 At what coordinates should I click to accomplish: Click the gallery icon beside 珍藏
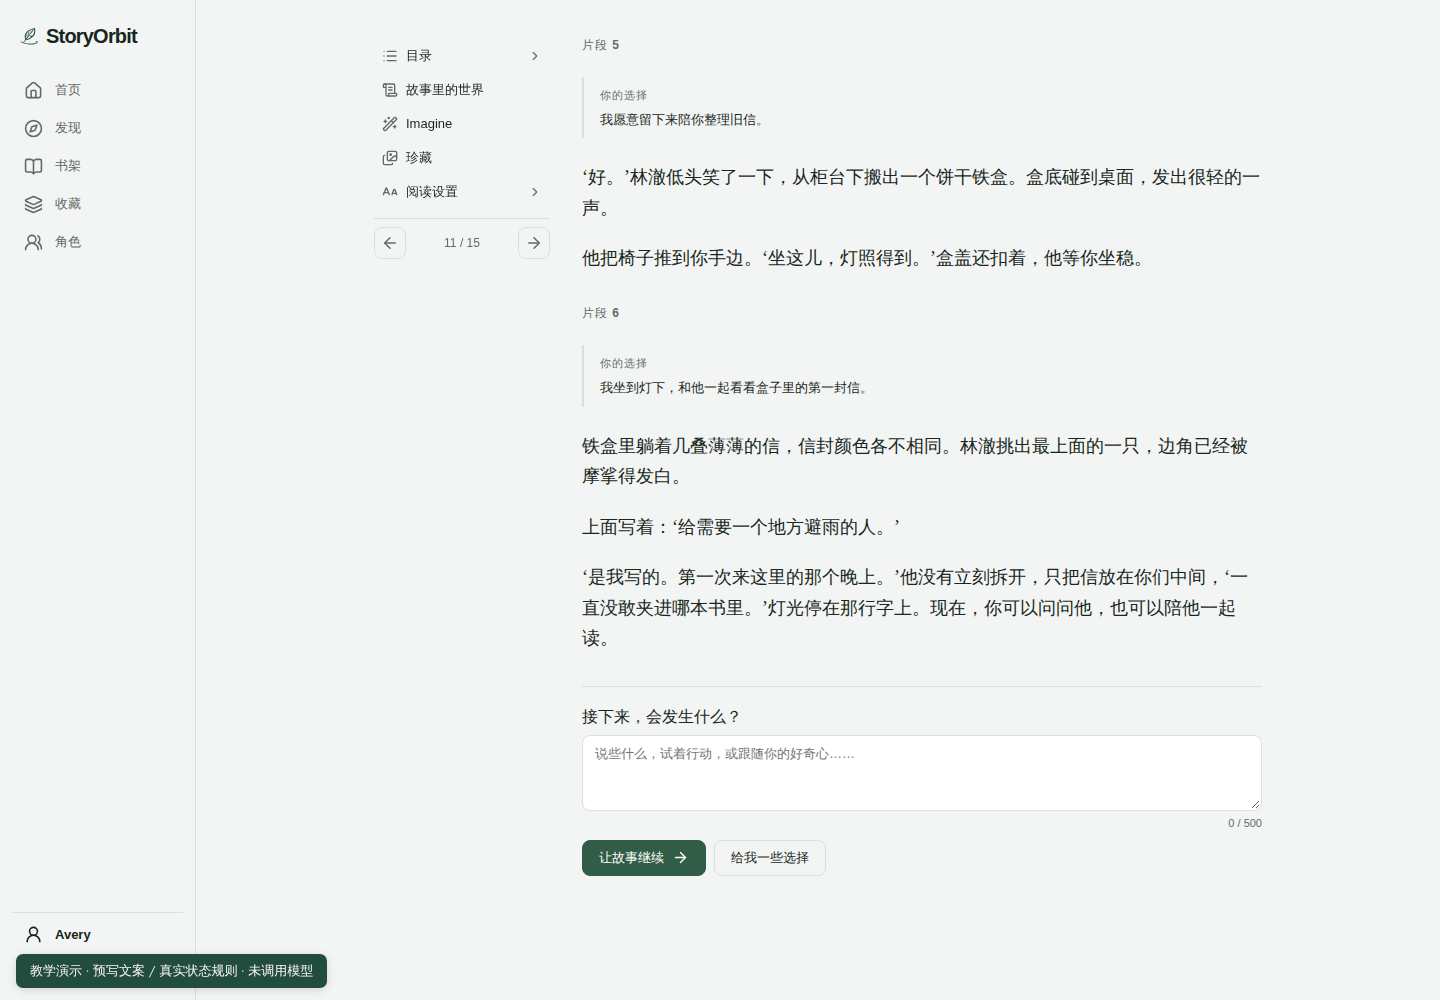[390, 158]
